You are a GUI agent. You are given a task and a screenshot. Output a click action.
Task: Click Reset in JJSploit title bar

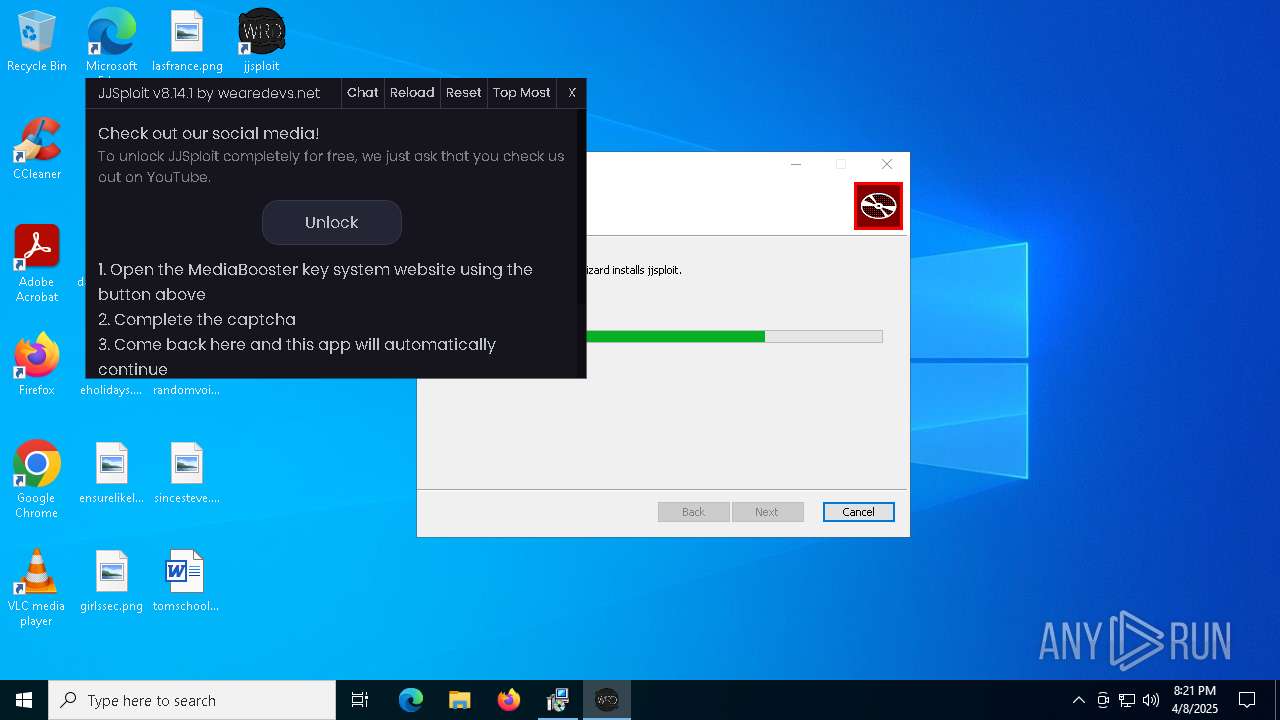point(463,93)
